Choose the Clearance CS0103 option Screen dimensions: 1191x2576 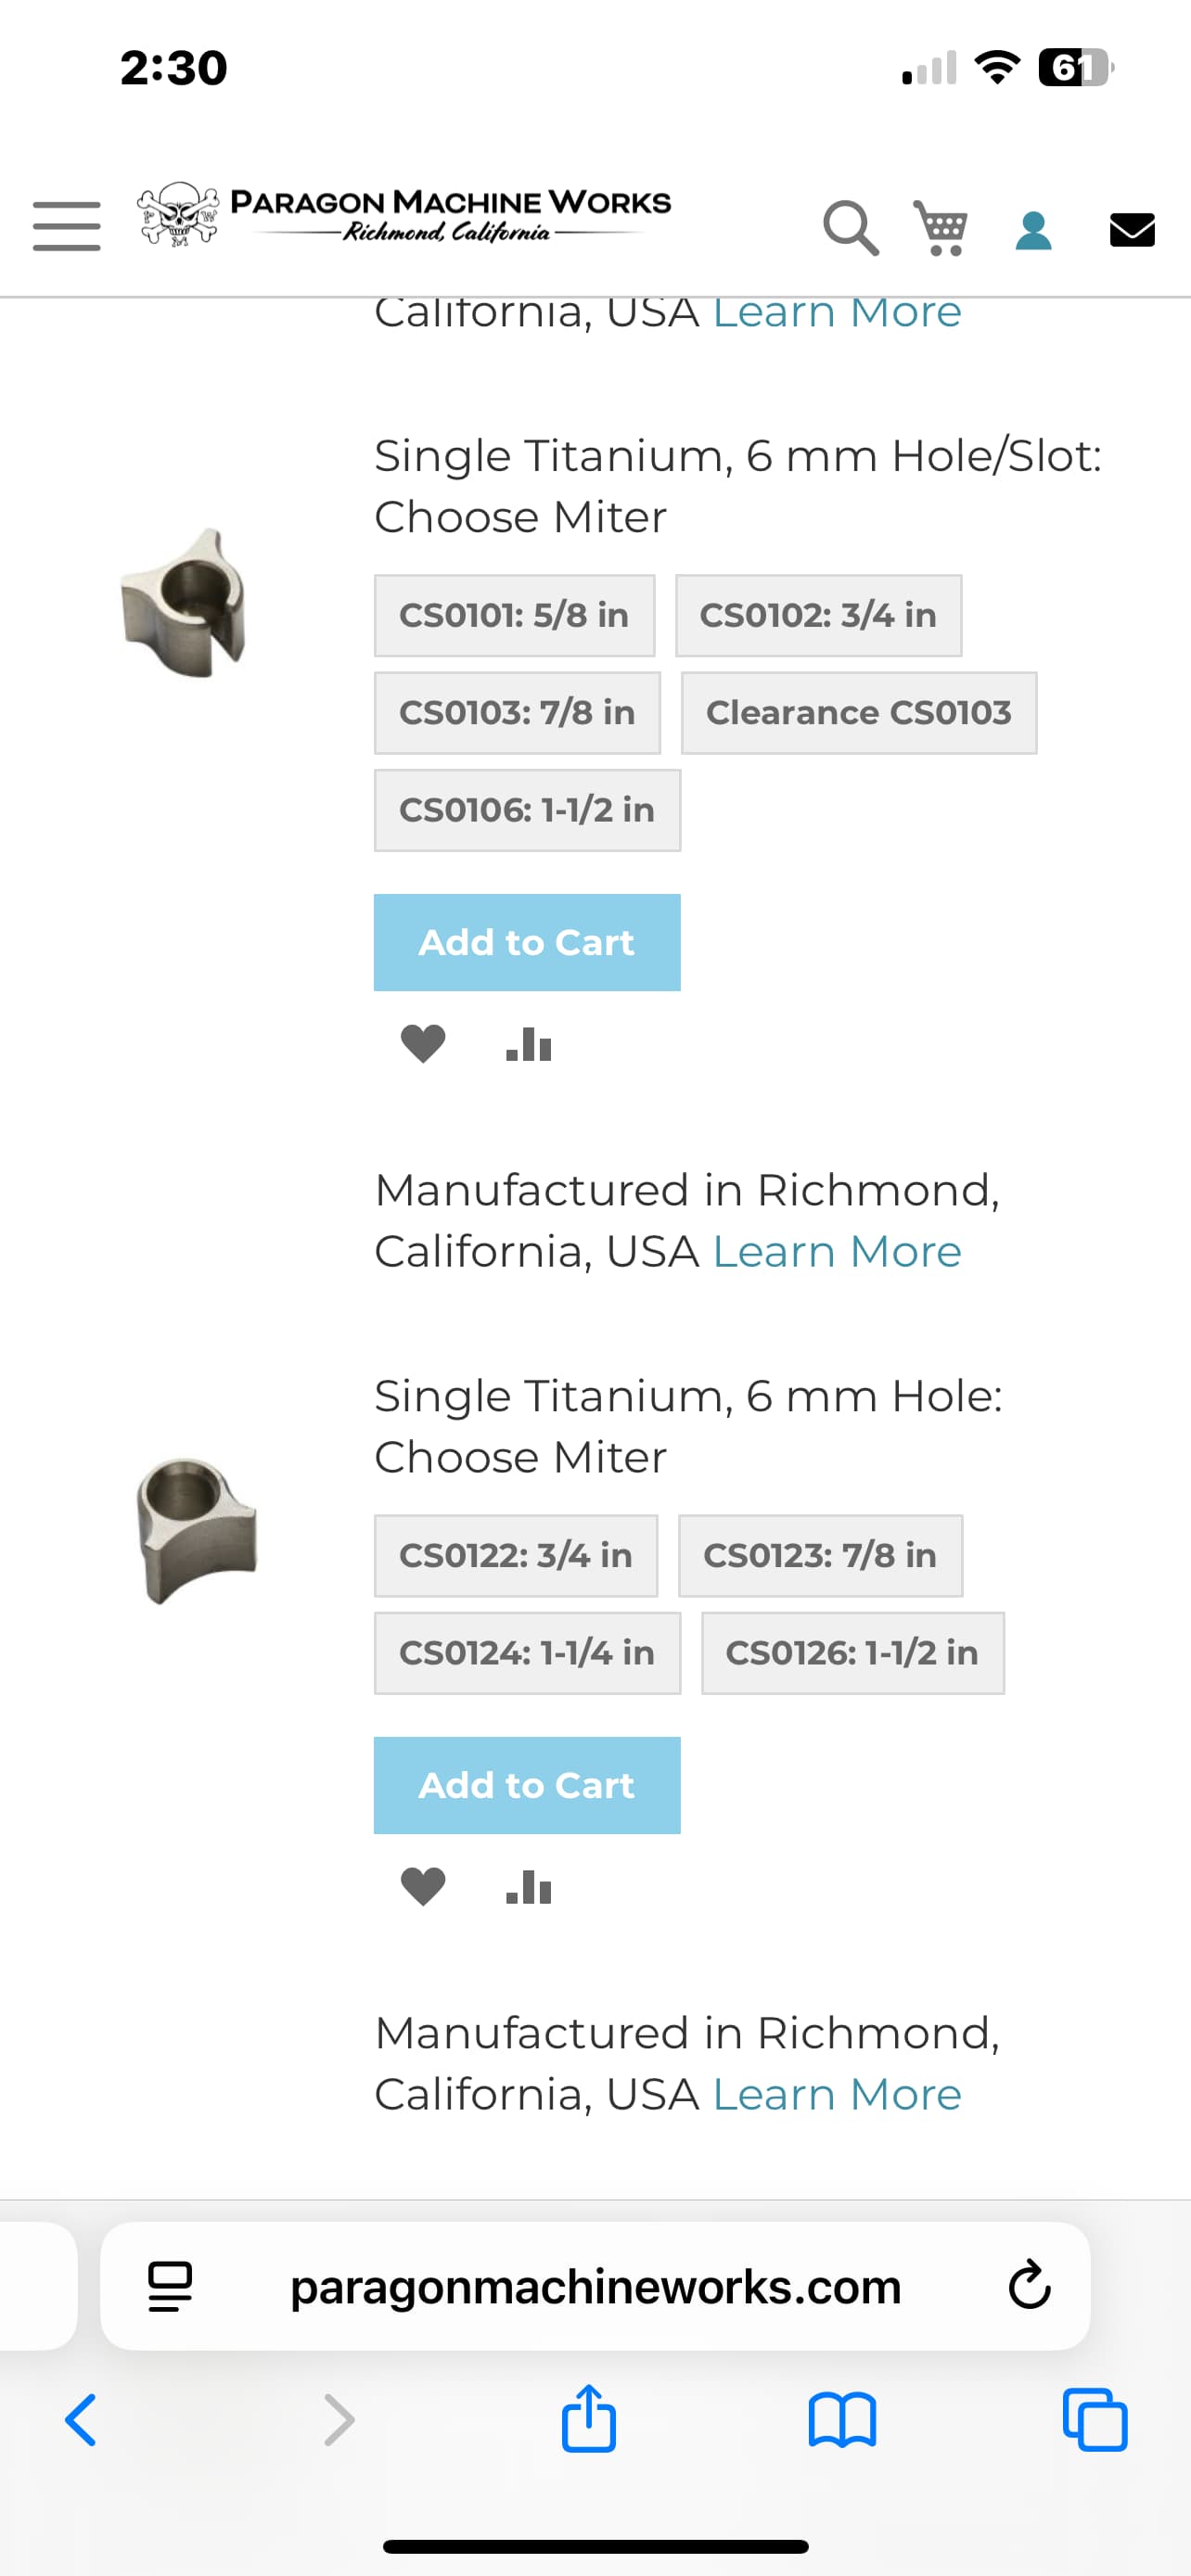(858, 712)
